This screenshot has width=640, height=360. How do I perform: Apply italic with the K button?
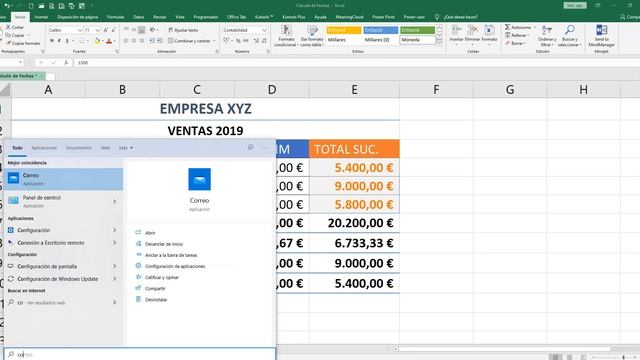pyautogui.click(x=60, y=41)
